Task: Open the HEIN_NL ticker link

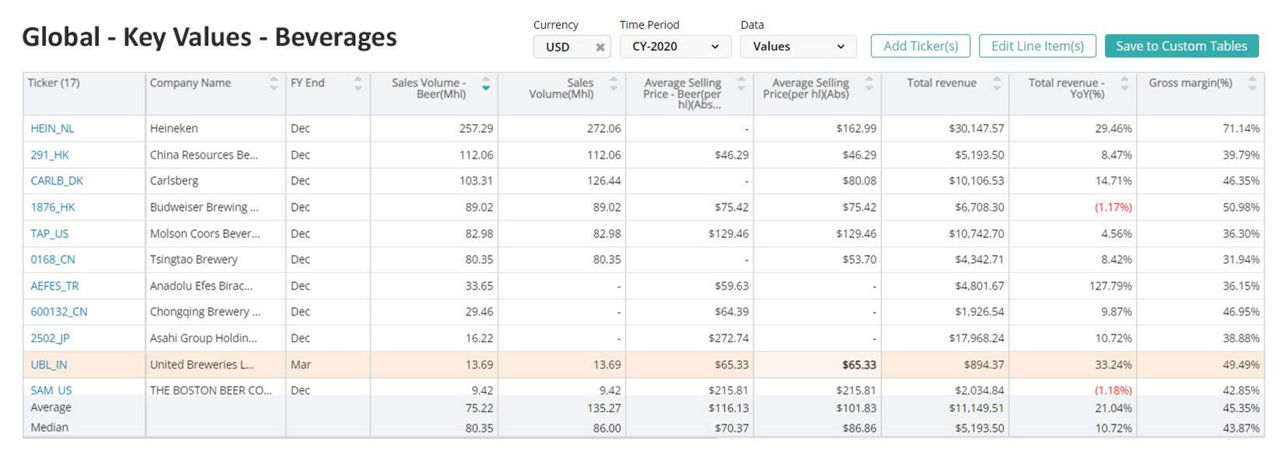Action: click(53, 129)
